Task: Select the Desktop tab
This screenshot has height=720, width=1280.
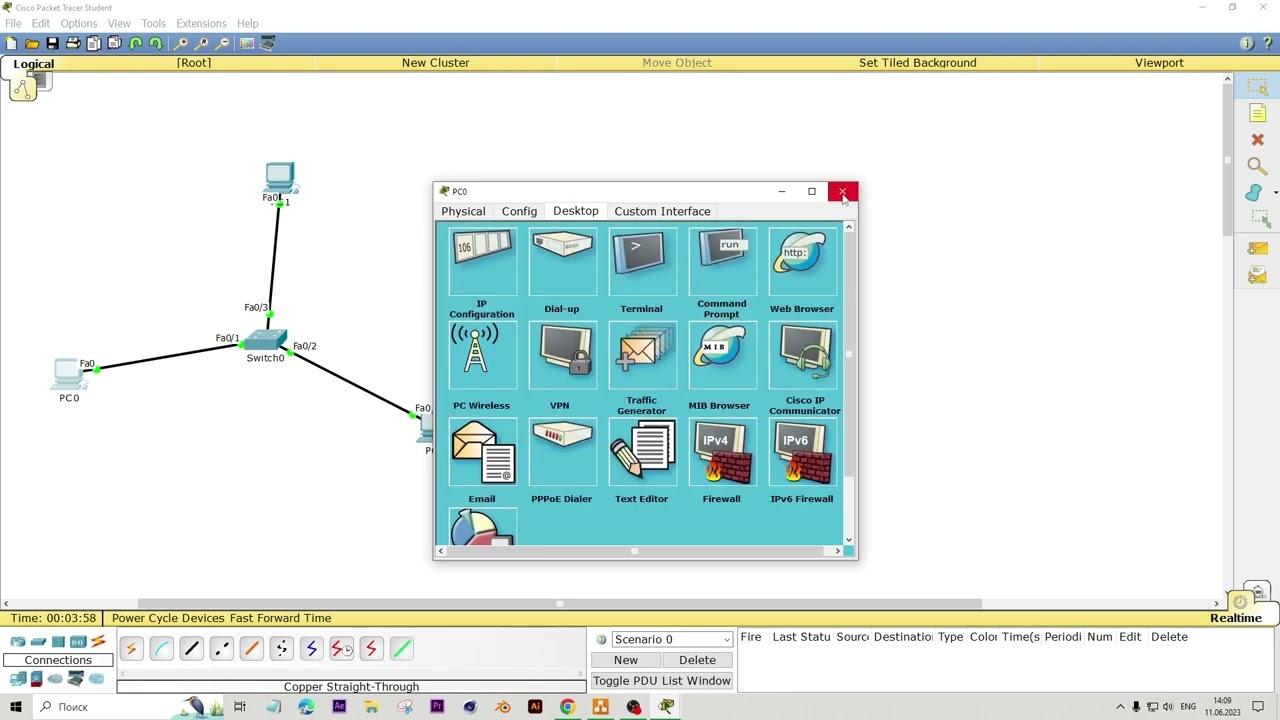Action: pyautogui.click(x=576, y=211)
